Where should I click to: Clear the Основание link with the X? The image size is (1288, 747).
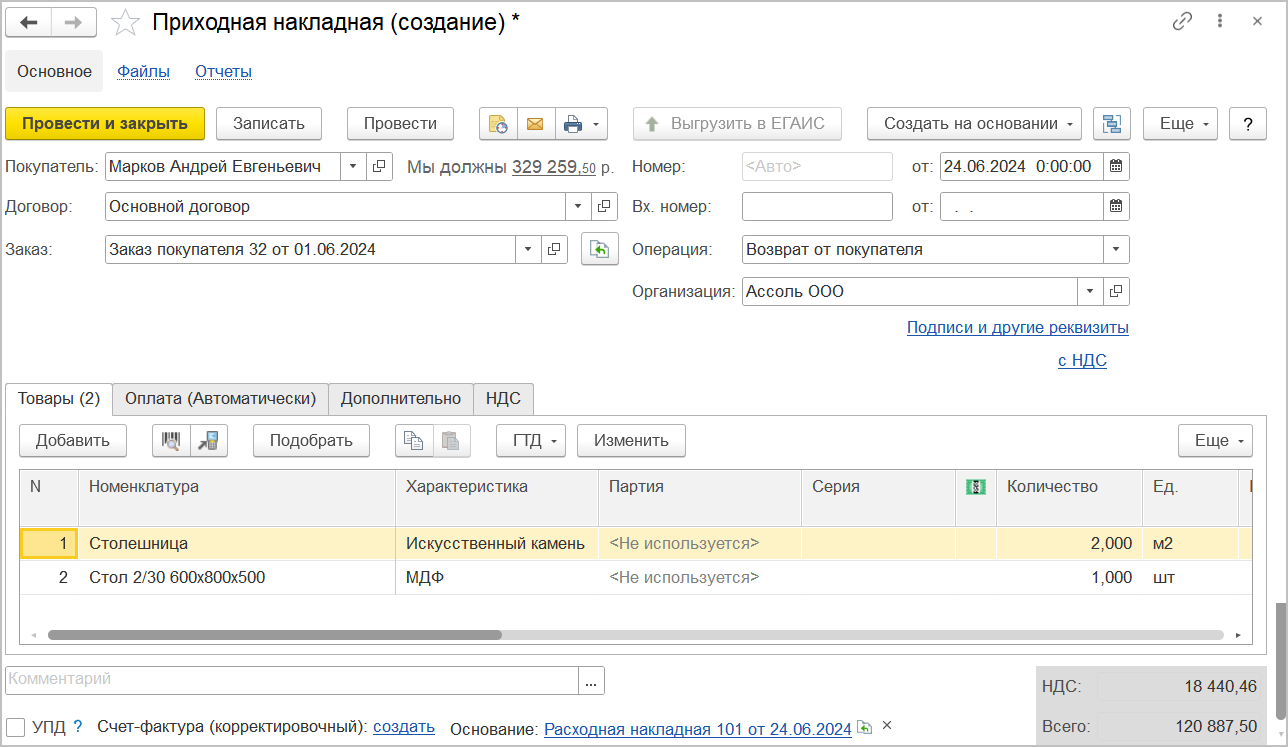coord(886,727)
